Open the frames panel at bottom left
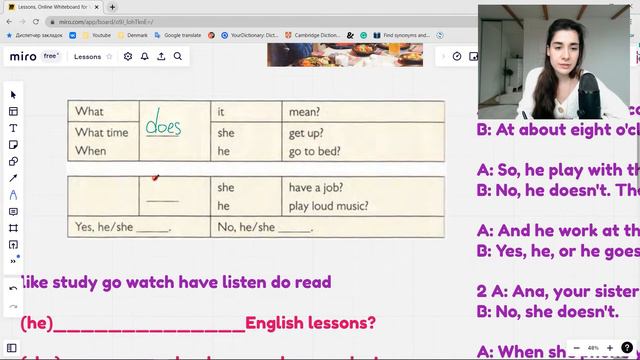Screen dimensions: 640x360 (11, 348)
